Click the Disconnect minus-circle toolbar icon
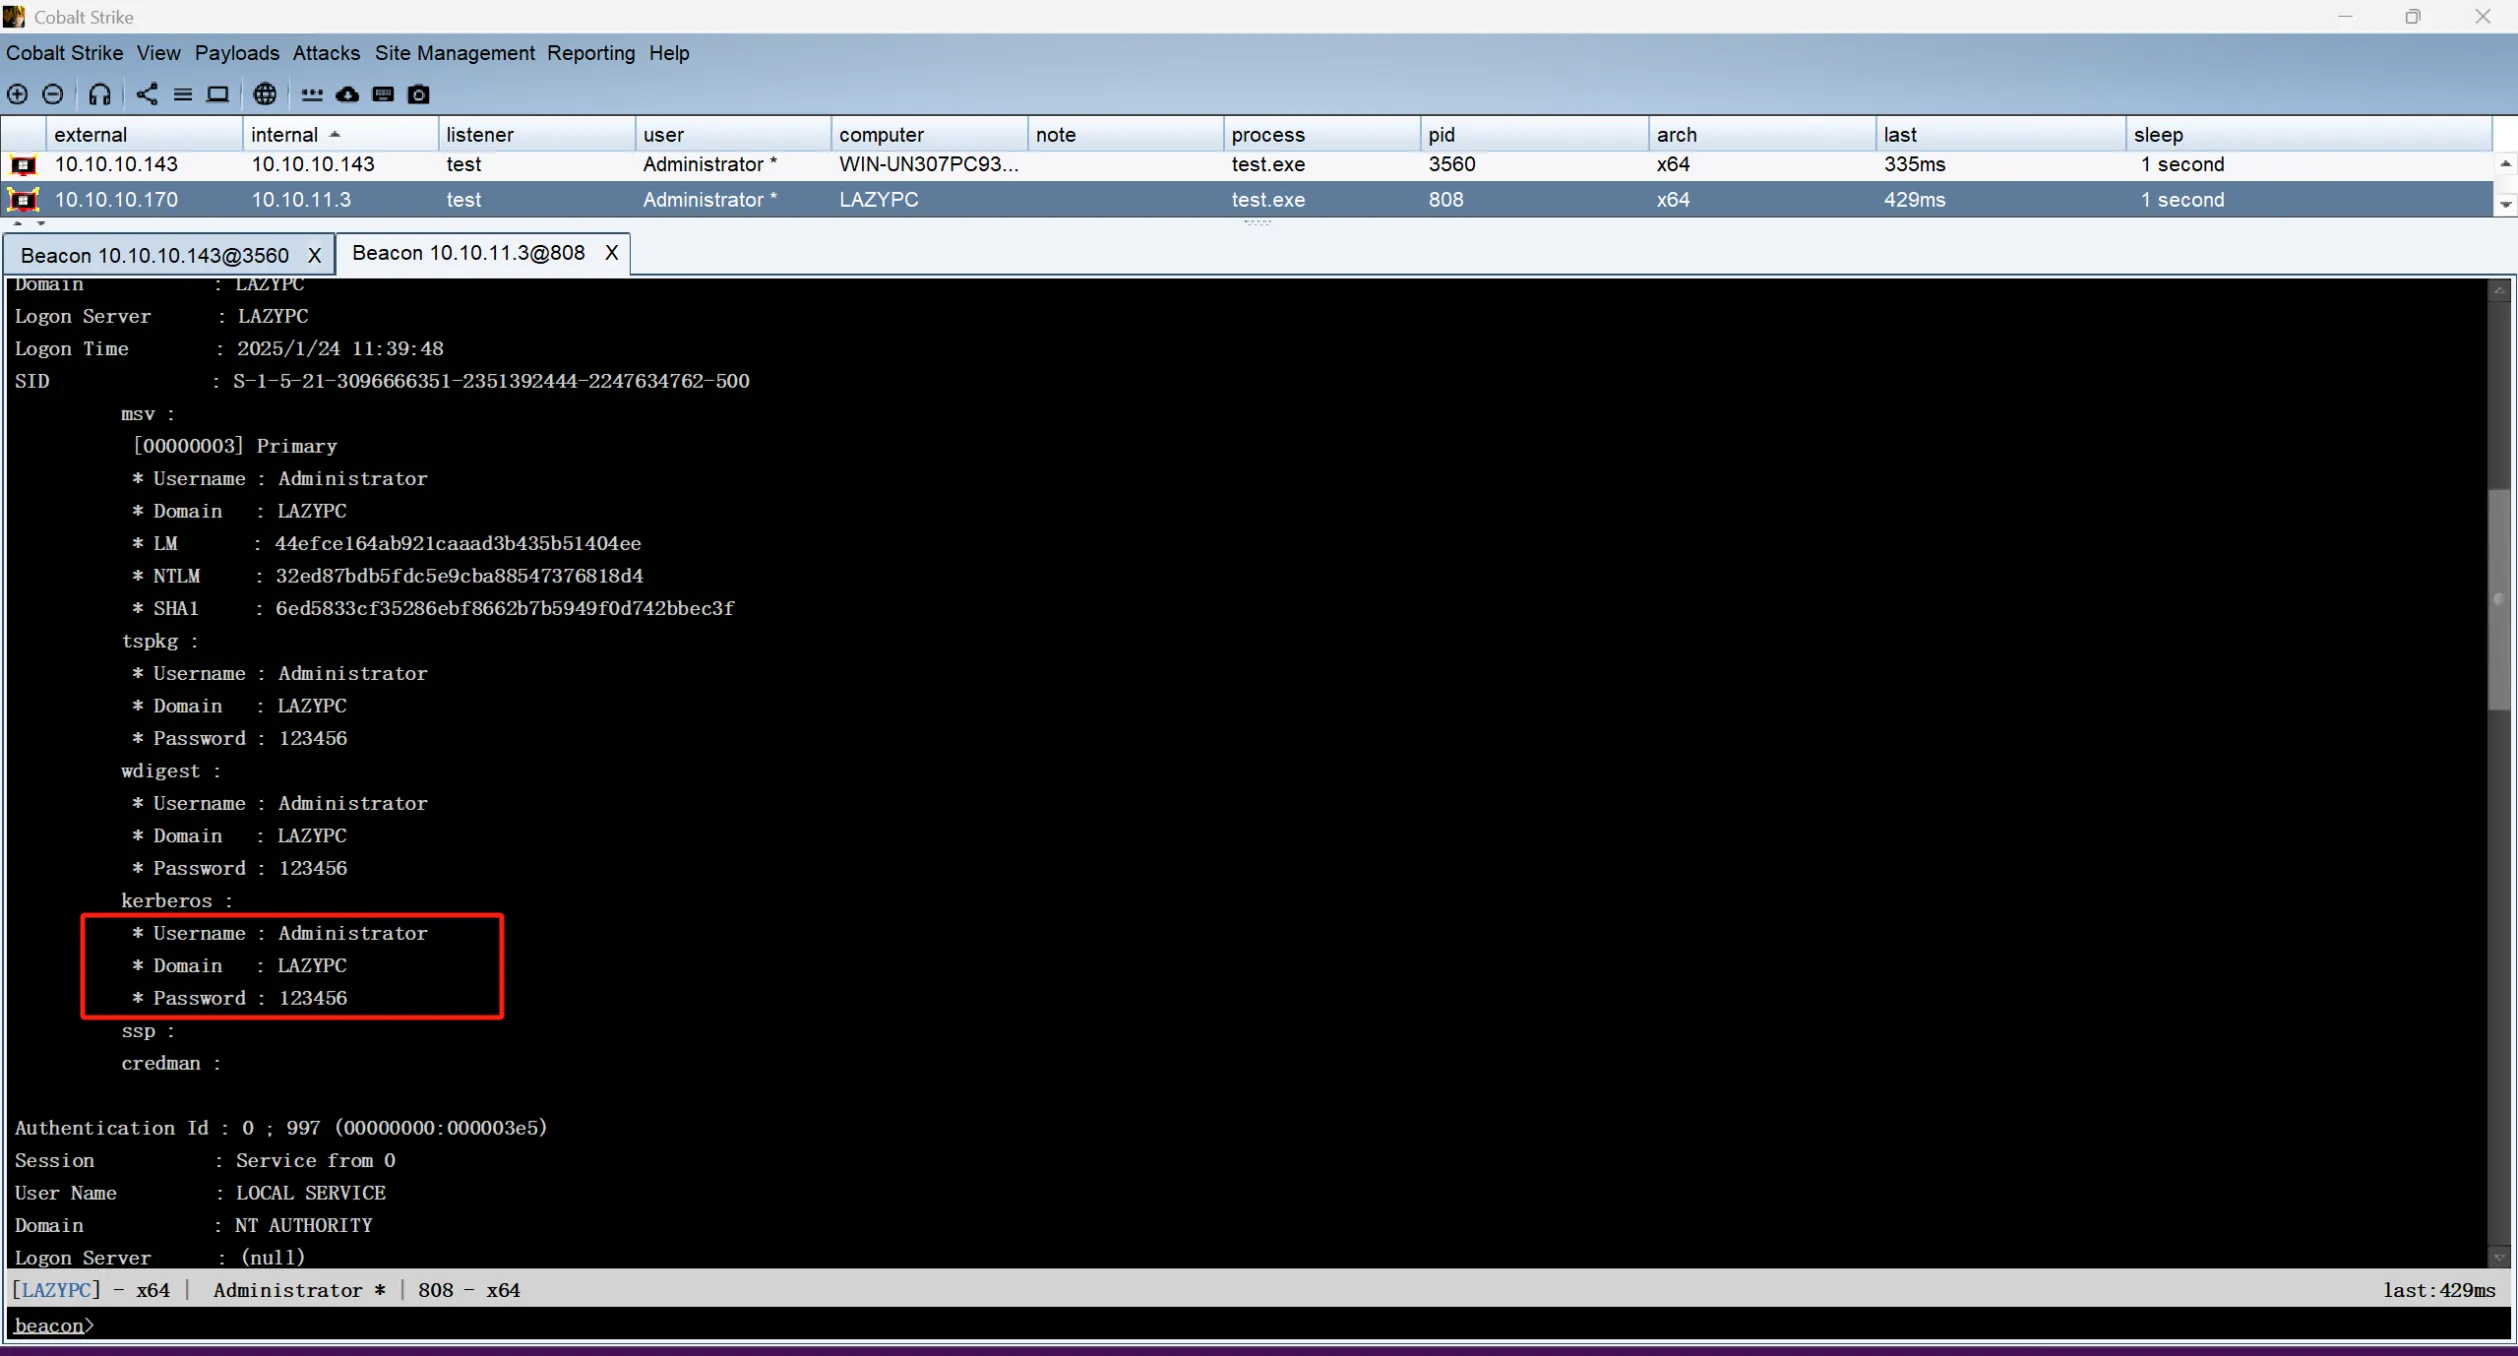Image resolution: width=2518 pixels, height=1356 pixels. pos(53,94)
